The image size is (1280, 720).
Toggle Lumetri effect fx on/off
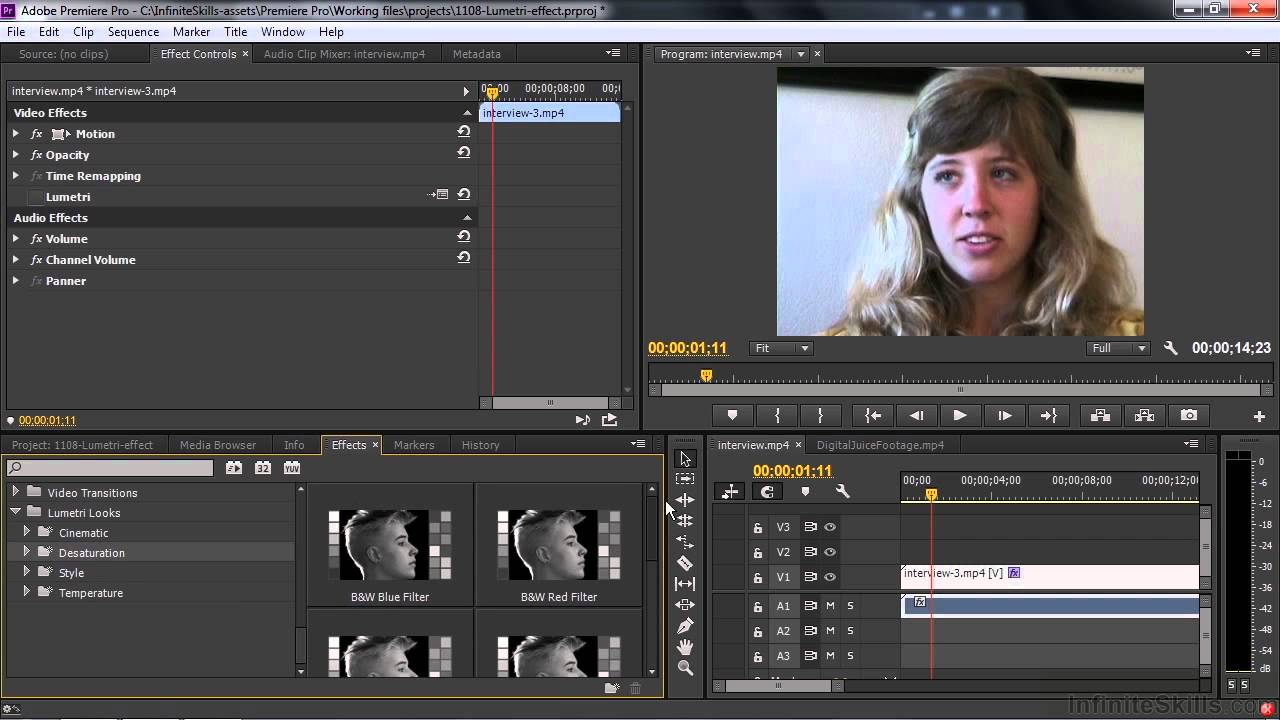[x=36, y=197]
